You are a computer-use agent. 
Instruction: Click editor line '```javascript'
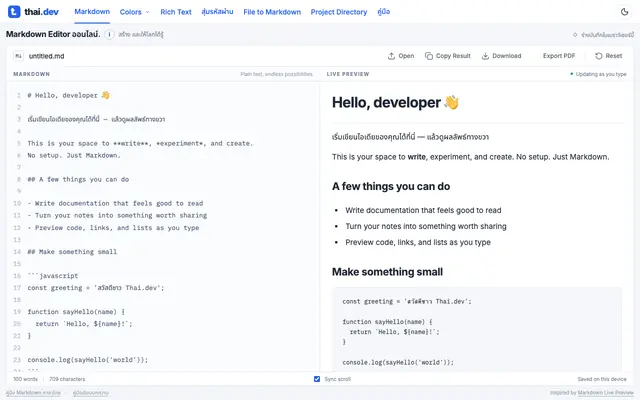pyautogui.click(x=53, y=276)
